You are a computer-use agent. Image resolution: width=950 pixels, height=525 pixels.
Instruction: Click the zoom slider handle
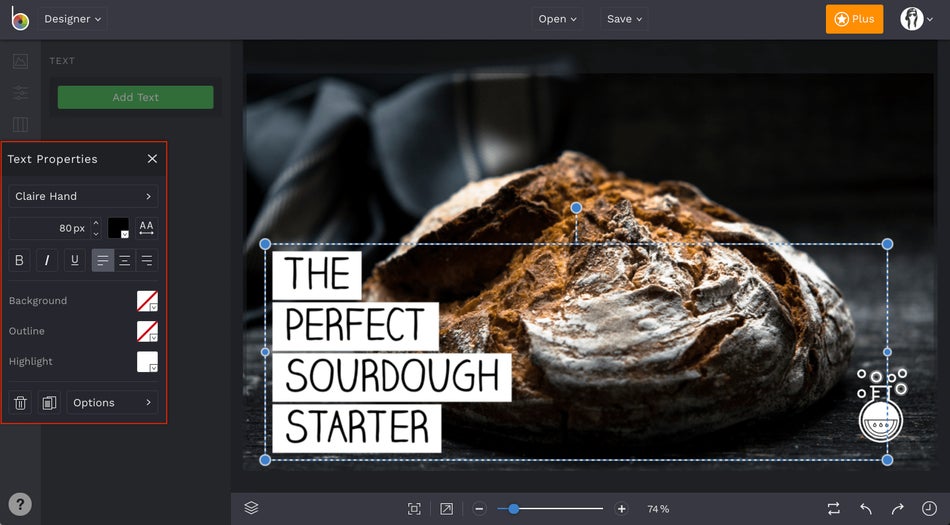click(x=514, y=509)
